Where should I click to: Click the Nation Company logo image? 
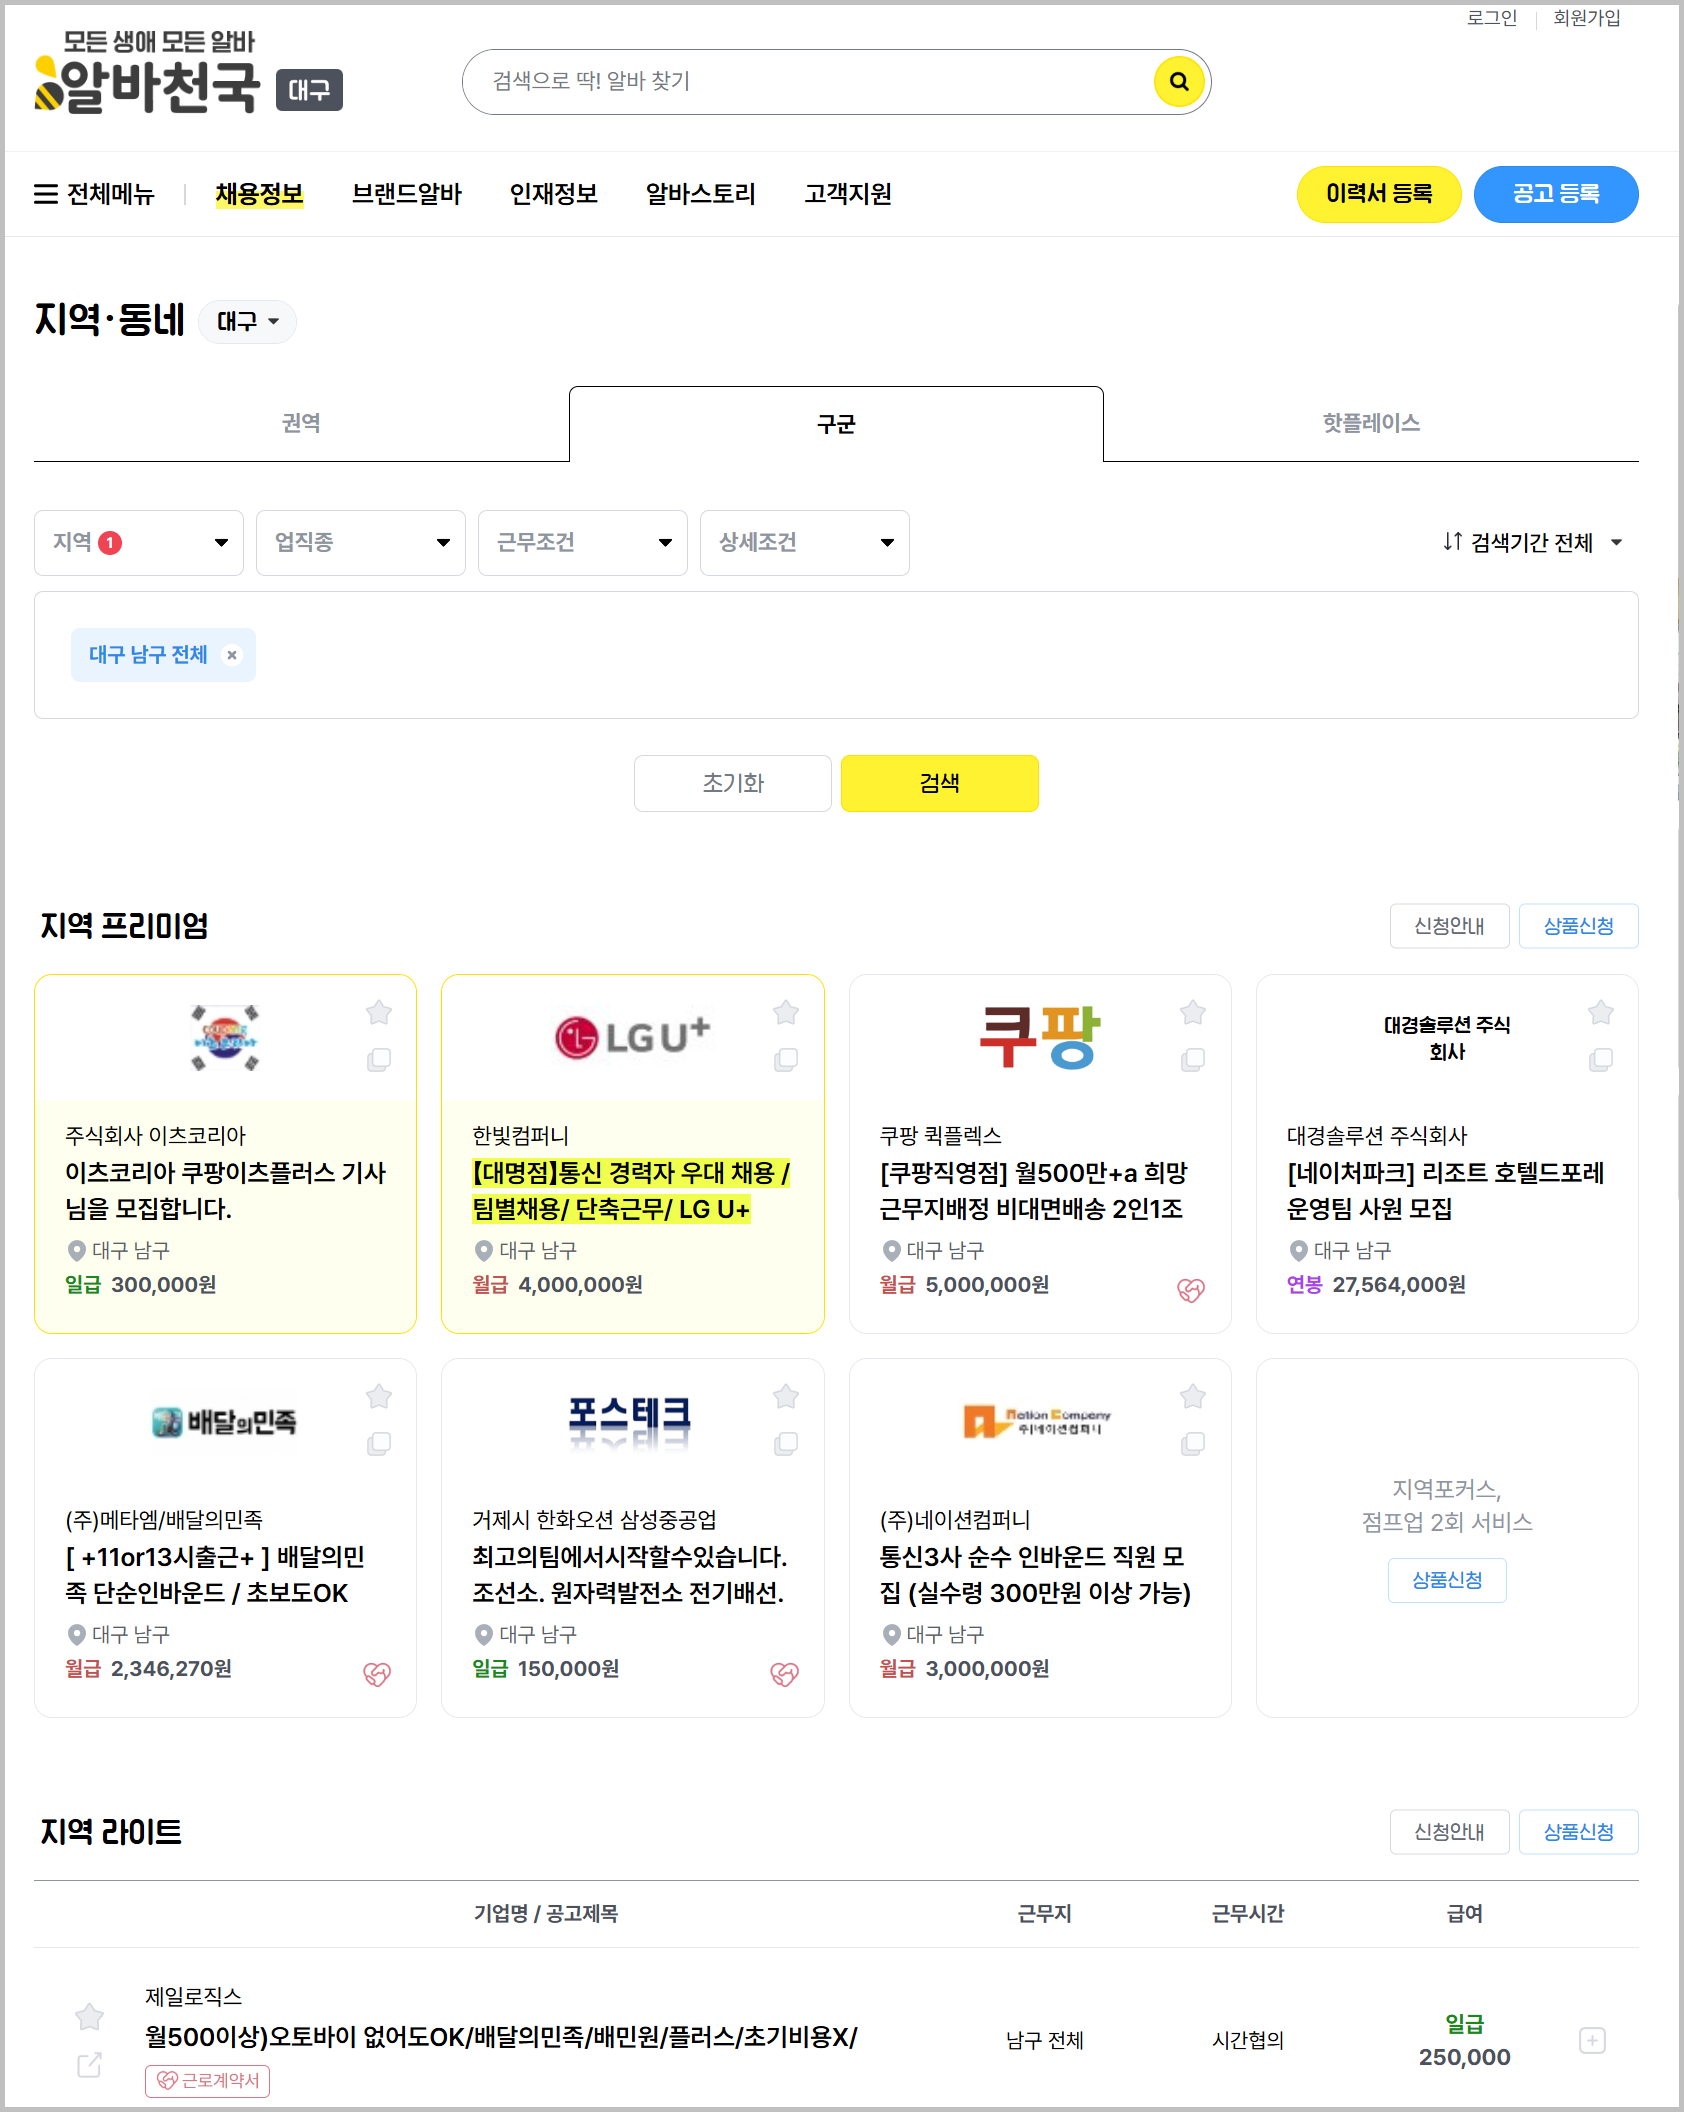(x=1037, y=1421)
